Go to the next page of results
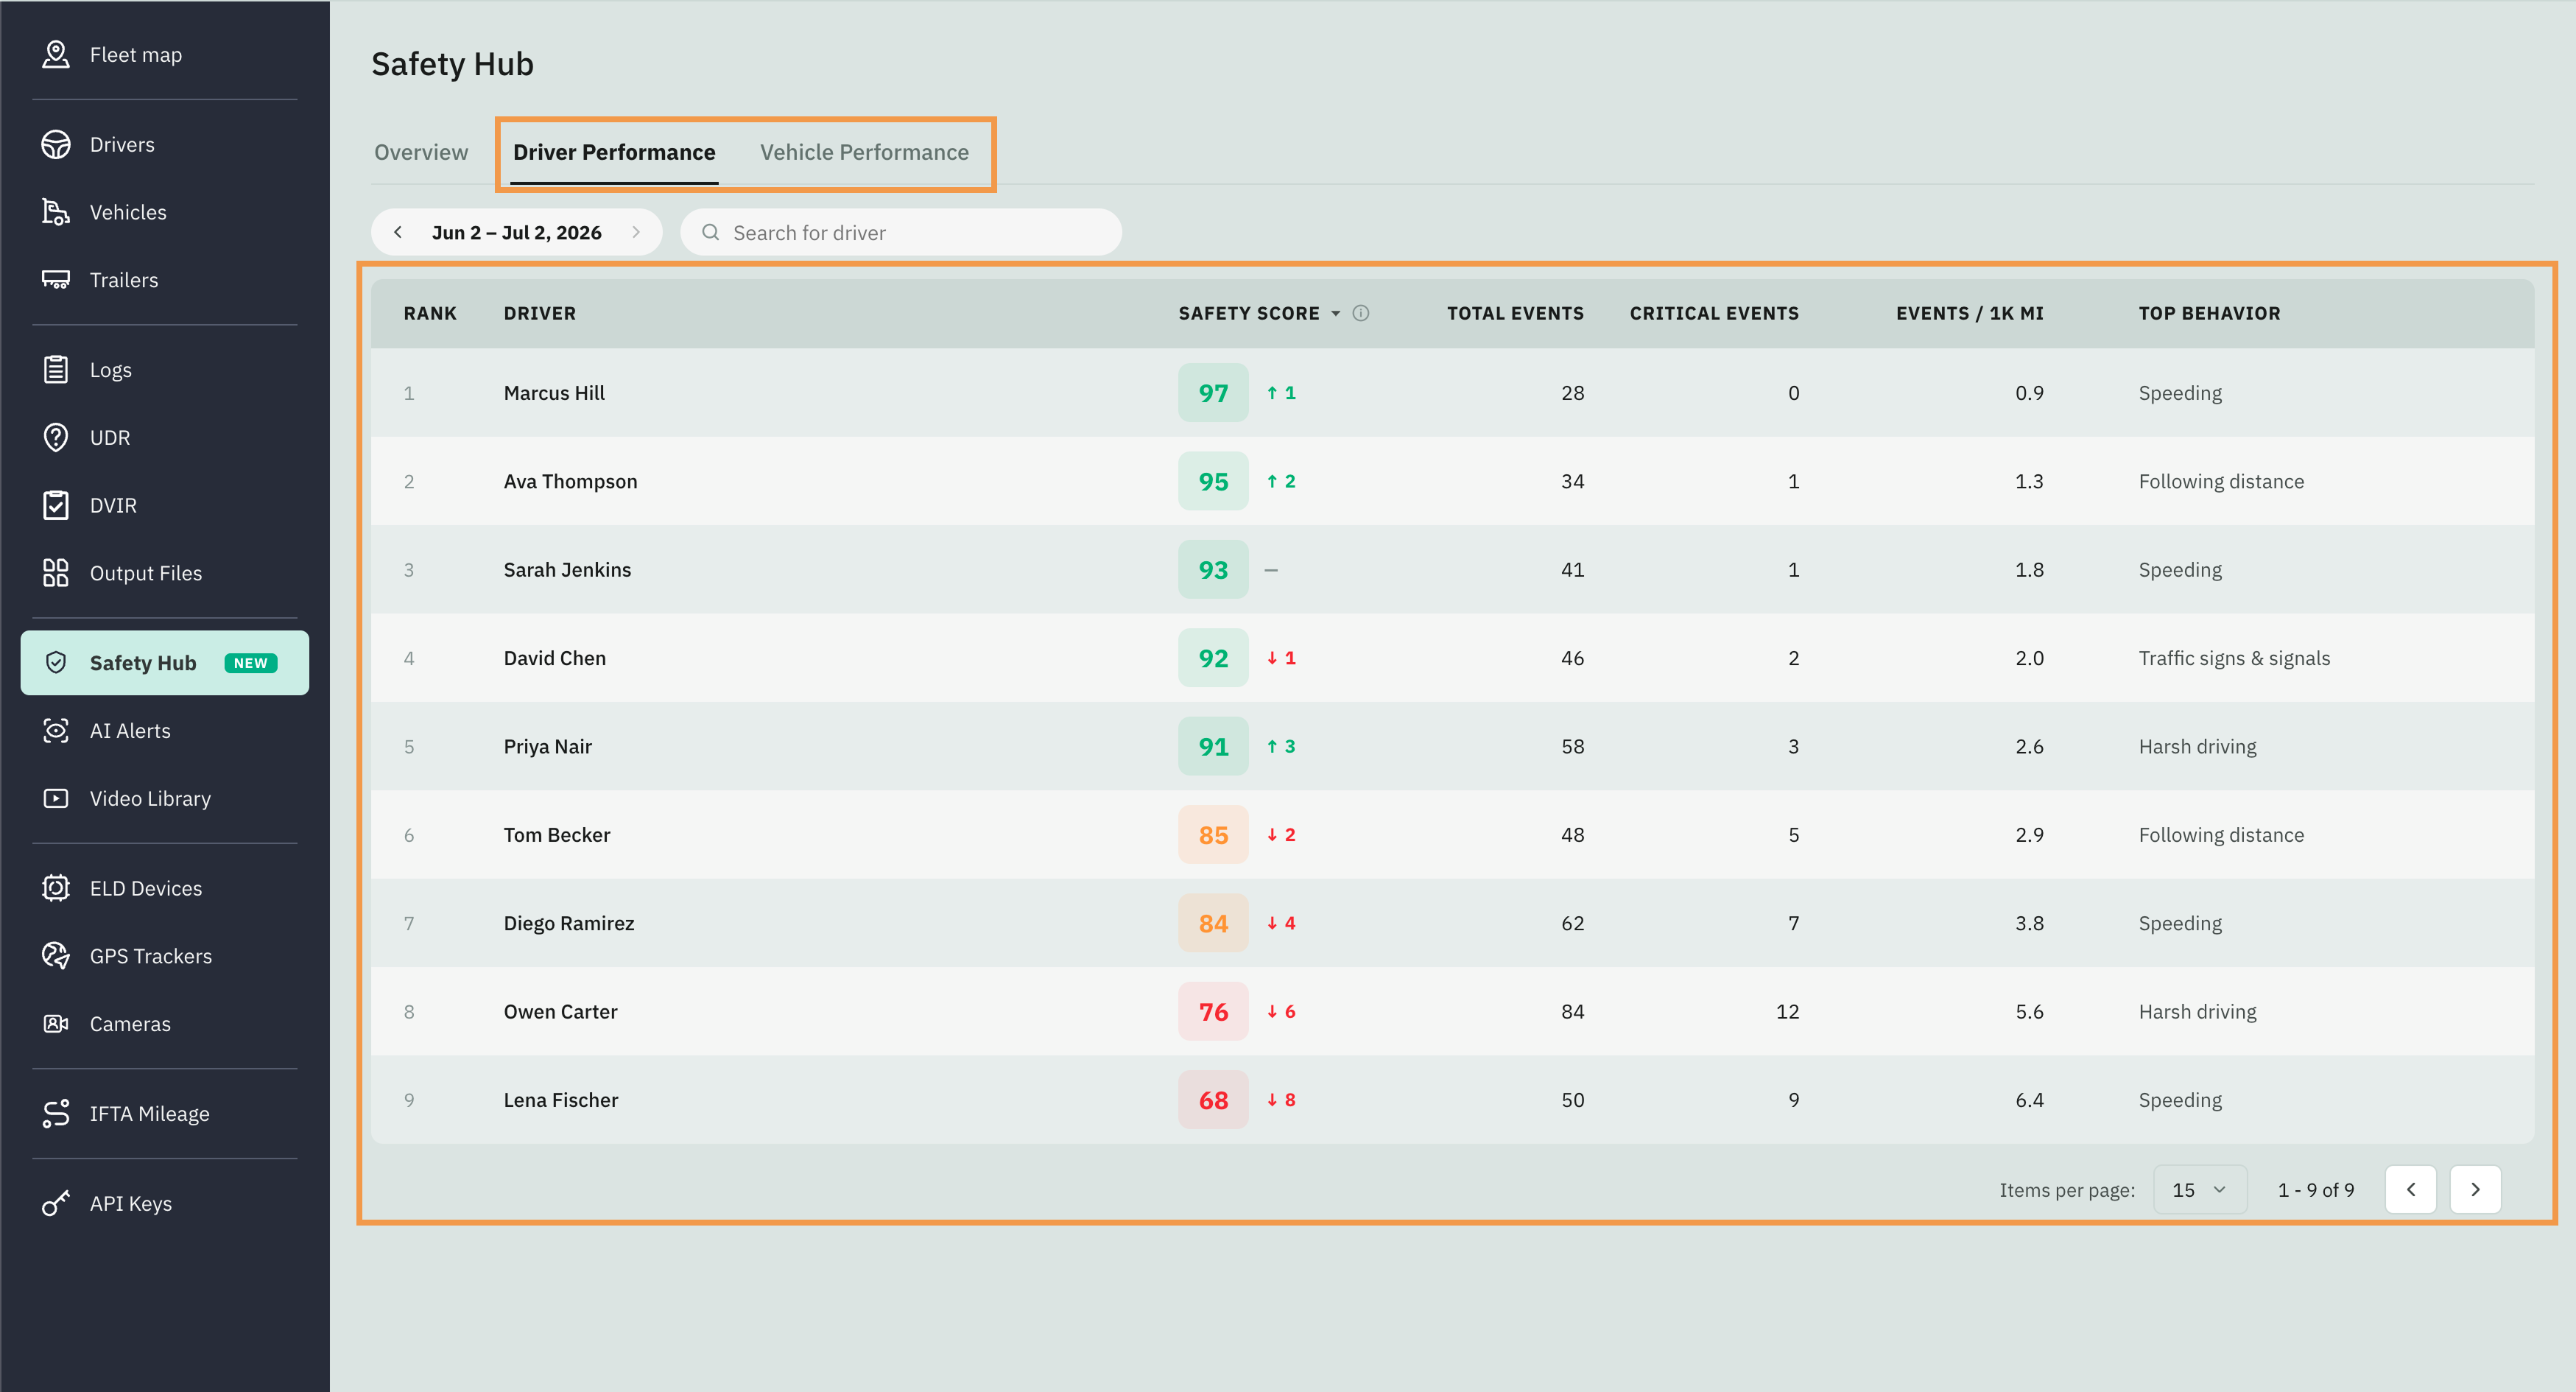Viewport: 2576px width, 1392px height. [x=2475, y=1190]
